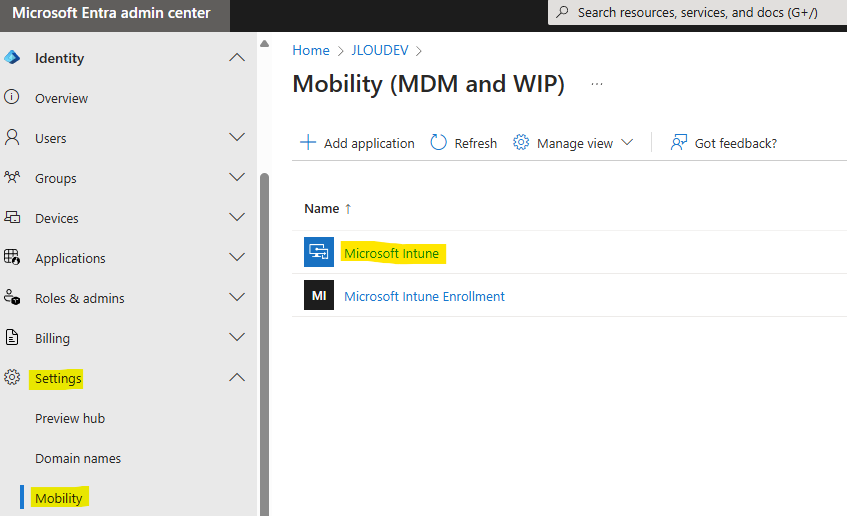Click the Applications grid icon
This screenshot has width=847, height=516.
coord(12,257)
